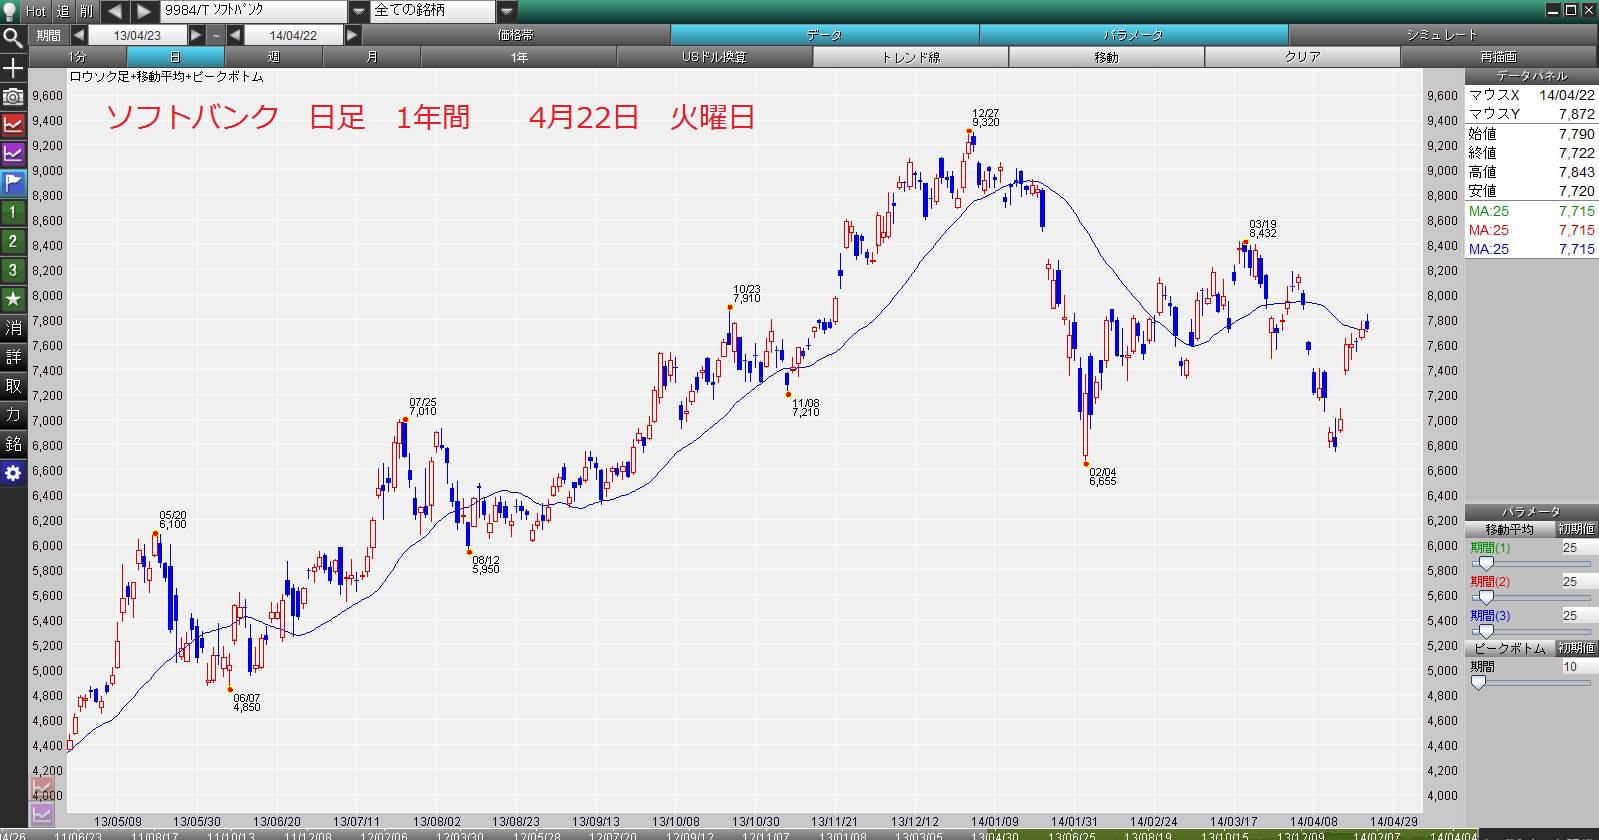Screen dimensions: 1599x840
Task: Click the faded red chart icon bottom-left
Action: click(42, 789)
